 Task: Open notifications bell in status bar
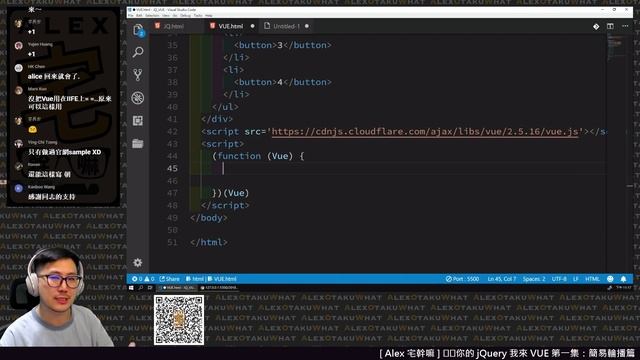click(623, 279)
